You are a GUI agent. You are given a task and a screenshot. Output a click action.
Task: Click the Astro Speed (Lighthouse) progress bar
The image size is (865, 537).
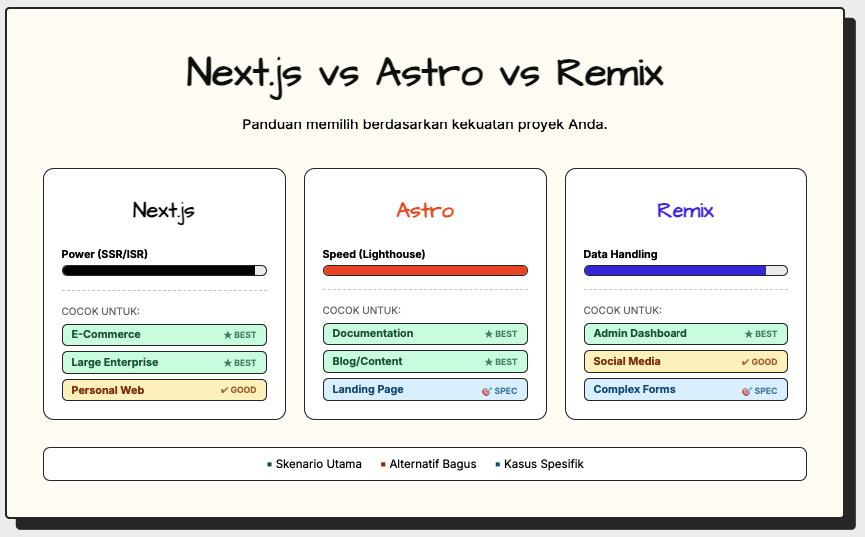(425, 270)
